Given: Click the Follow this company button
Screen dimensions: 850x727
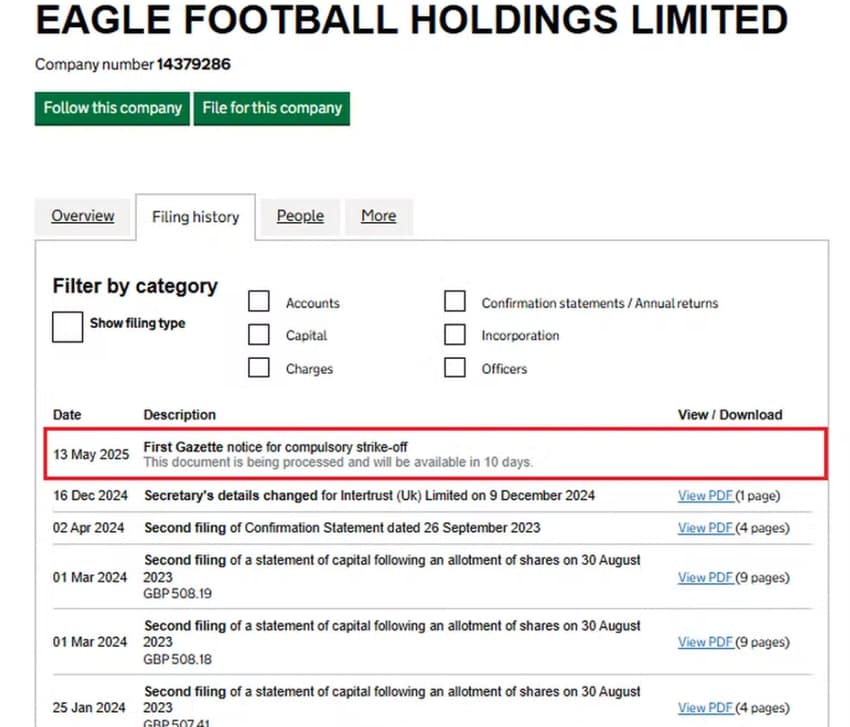Looking at the screenshot, I should (x=112, y=108).
